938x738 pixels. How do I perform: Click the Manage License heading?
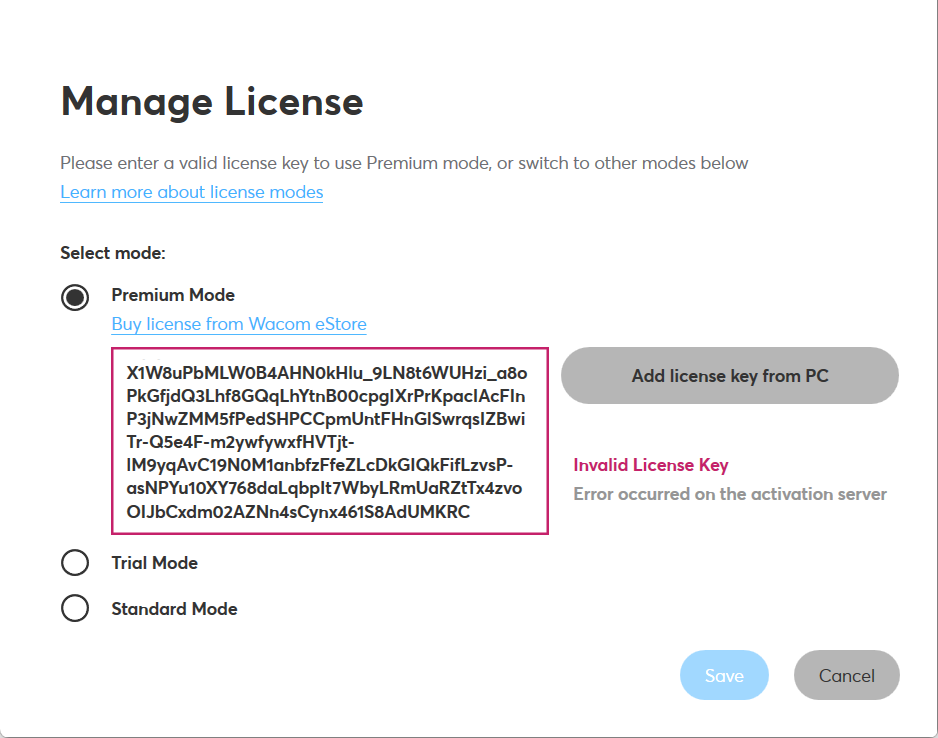point(212,102)
